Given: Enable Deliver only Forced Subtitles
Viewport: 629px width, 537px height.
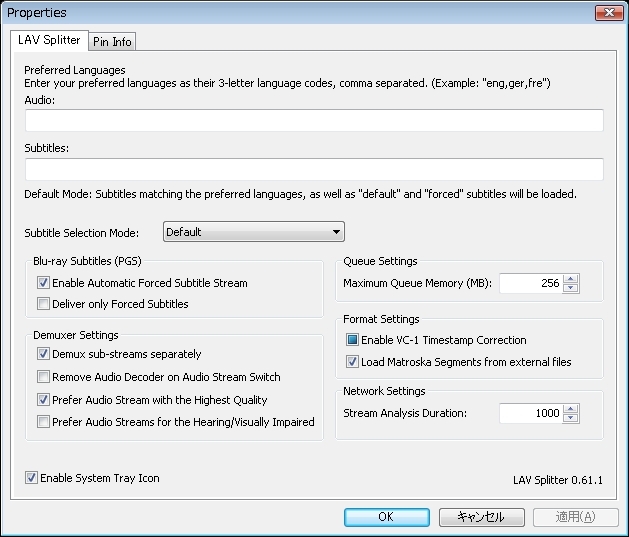Looking at the screenshot, I should [x=43, y=304].
